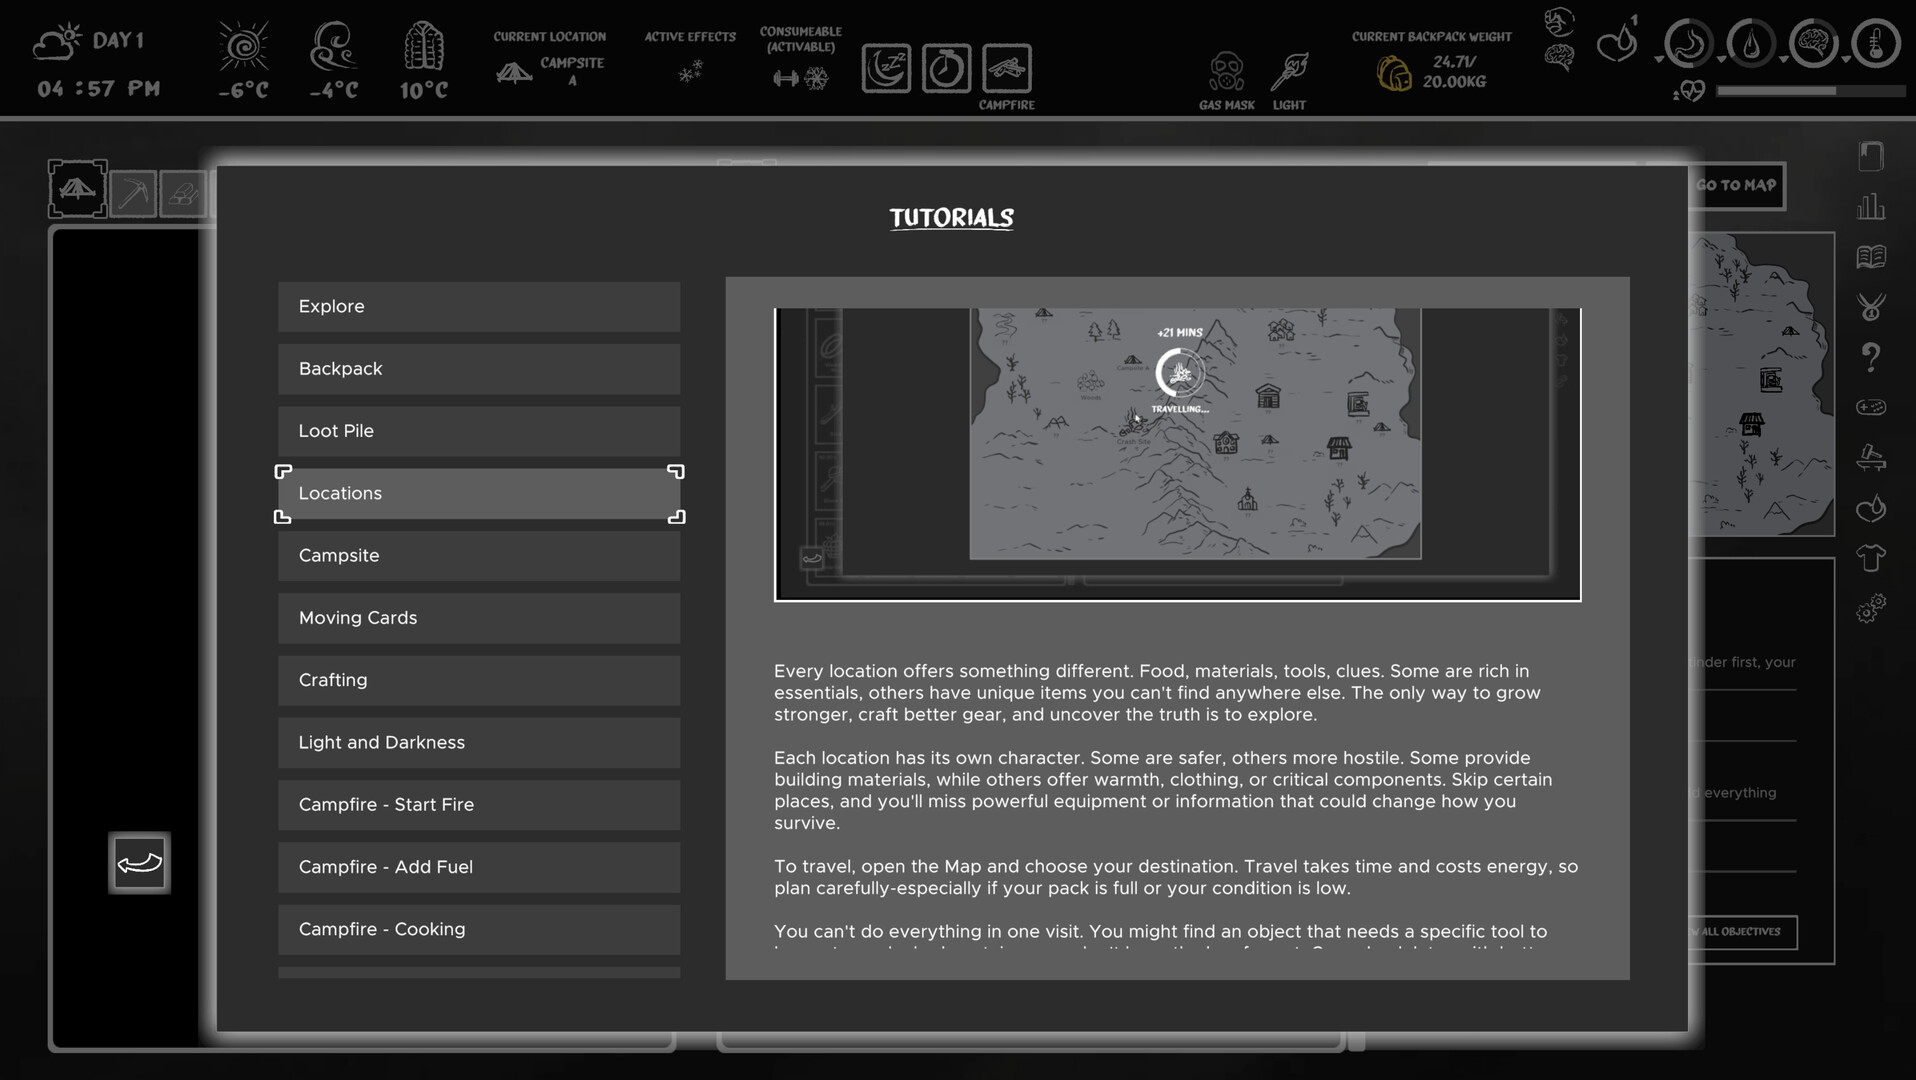This screenshot has width=1916, height=1080.
Task: Toggle the Light torch
Action: pos(1289,73)
